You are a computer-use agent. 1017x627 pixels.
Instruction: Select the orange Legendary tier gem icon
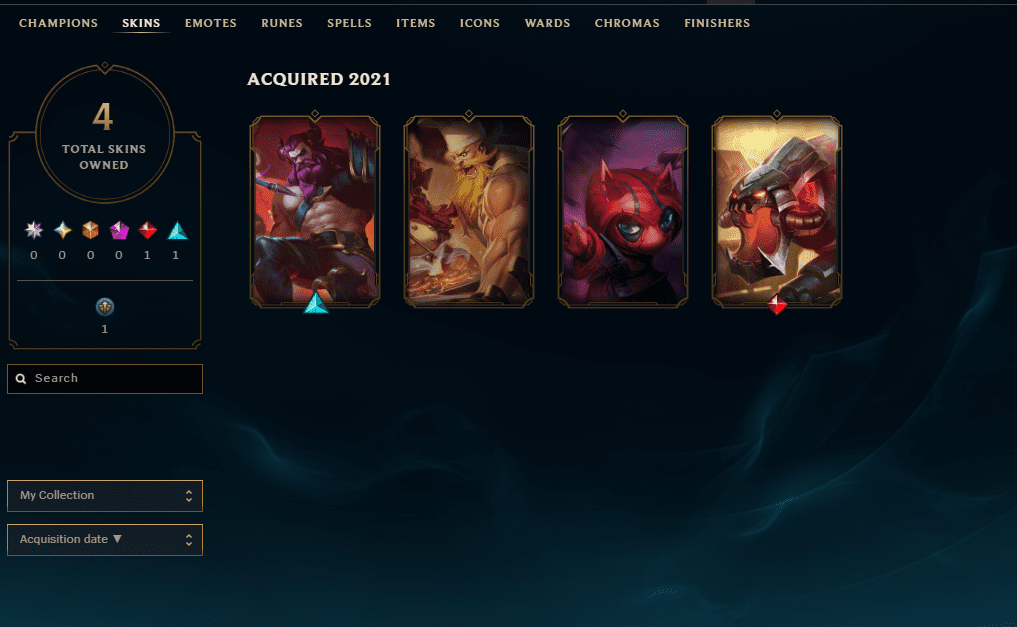click(x=90, y=230)
